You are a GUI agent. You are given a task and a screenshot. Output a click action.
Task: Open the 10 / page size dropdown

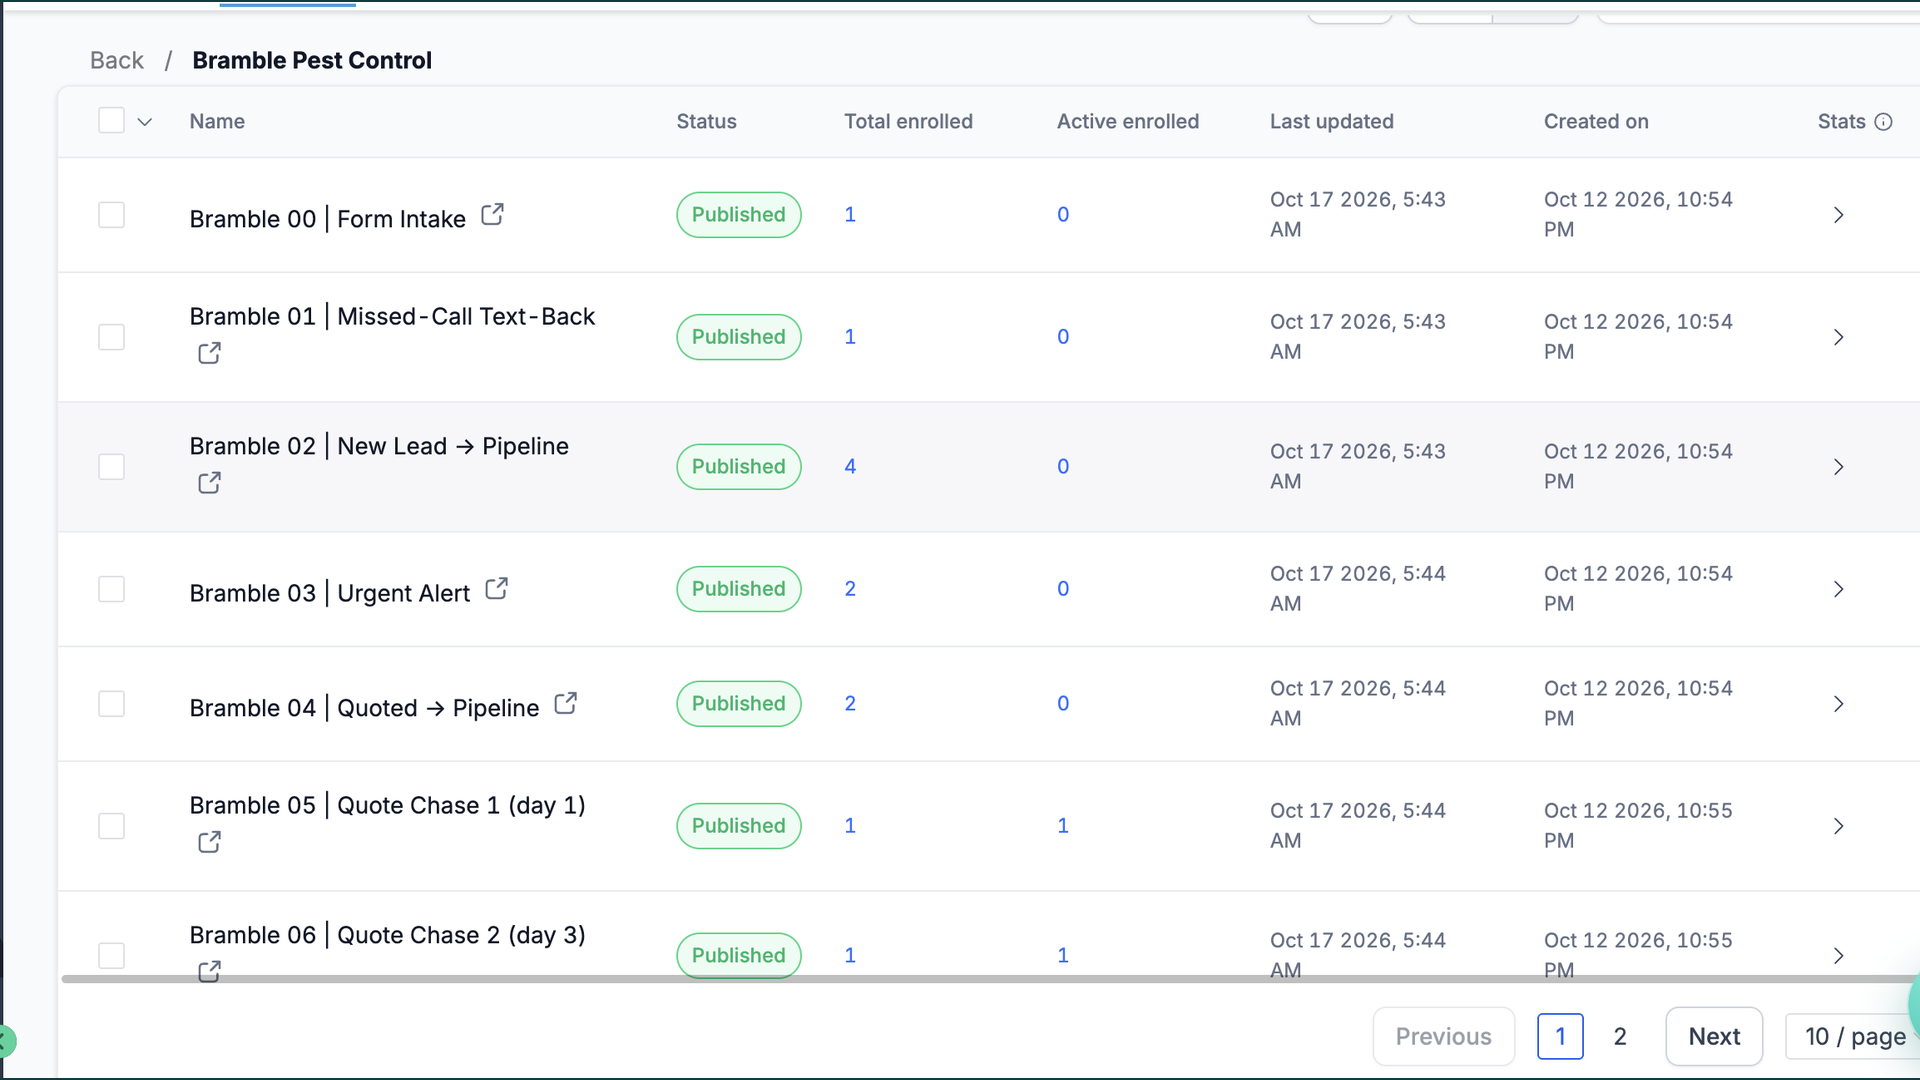pyautogui.click(x=1853, y=1036)
